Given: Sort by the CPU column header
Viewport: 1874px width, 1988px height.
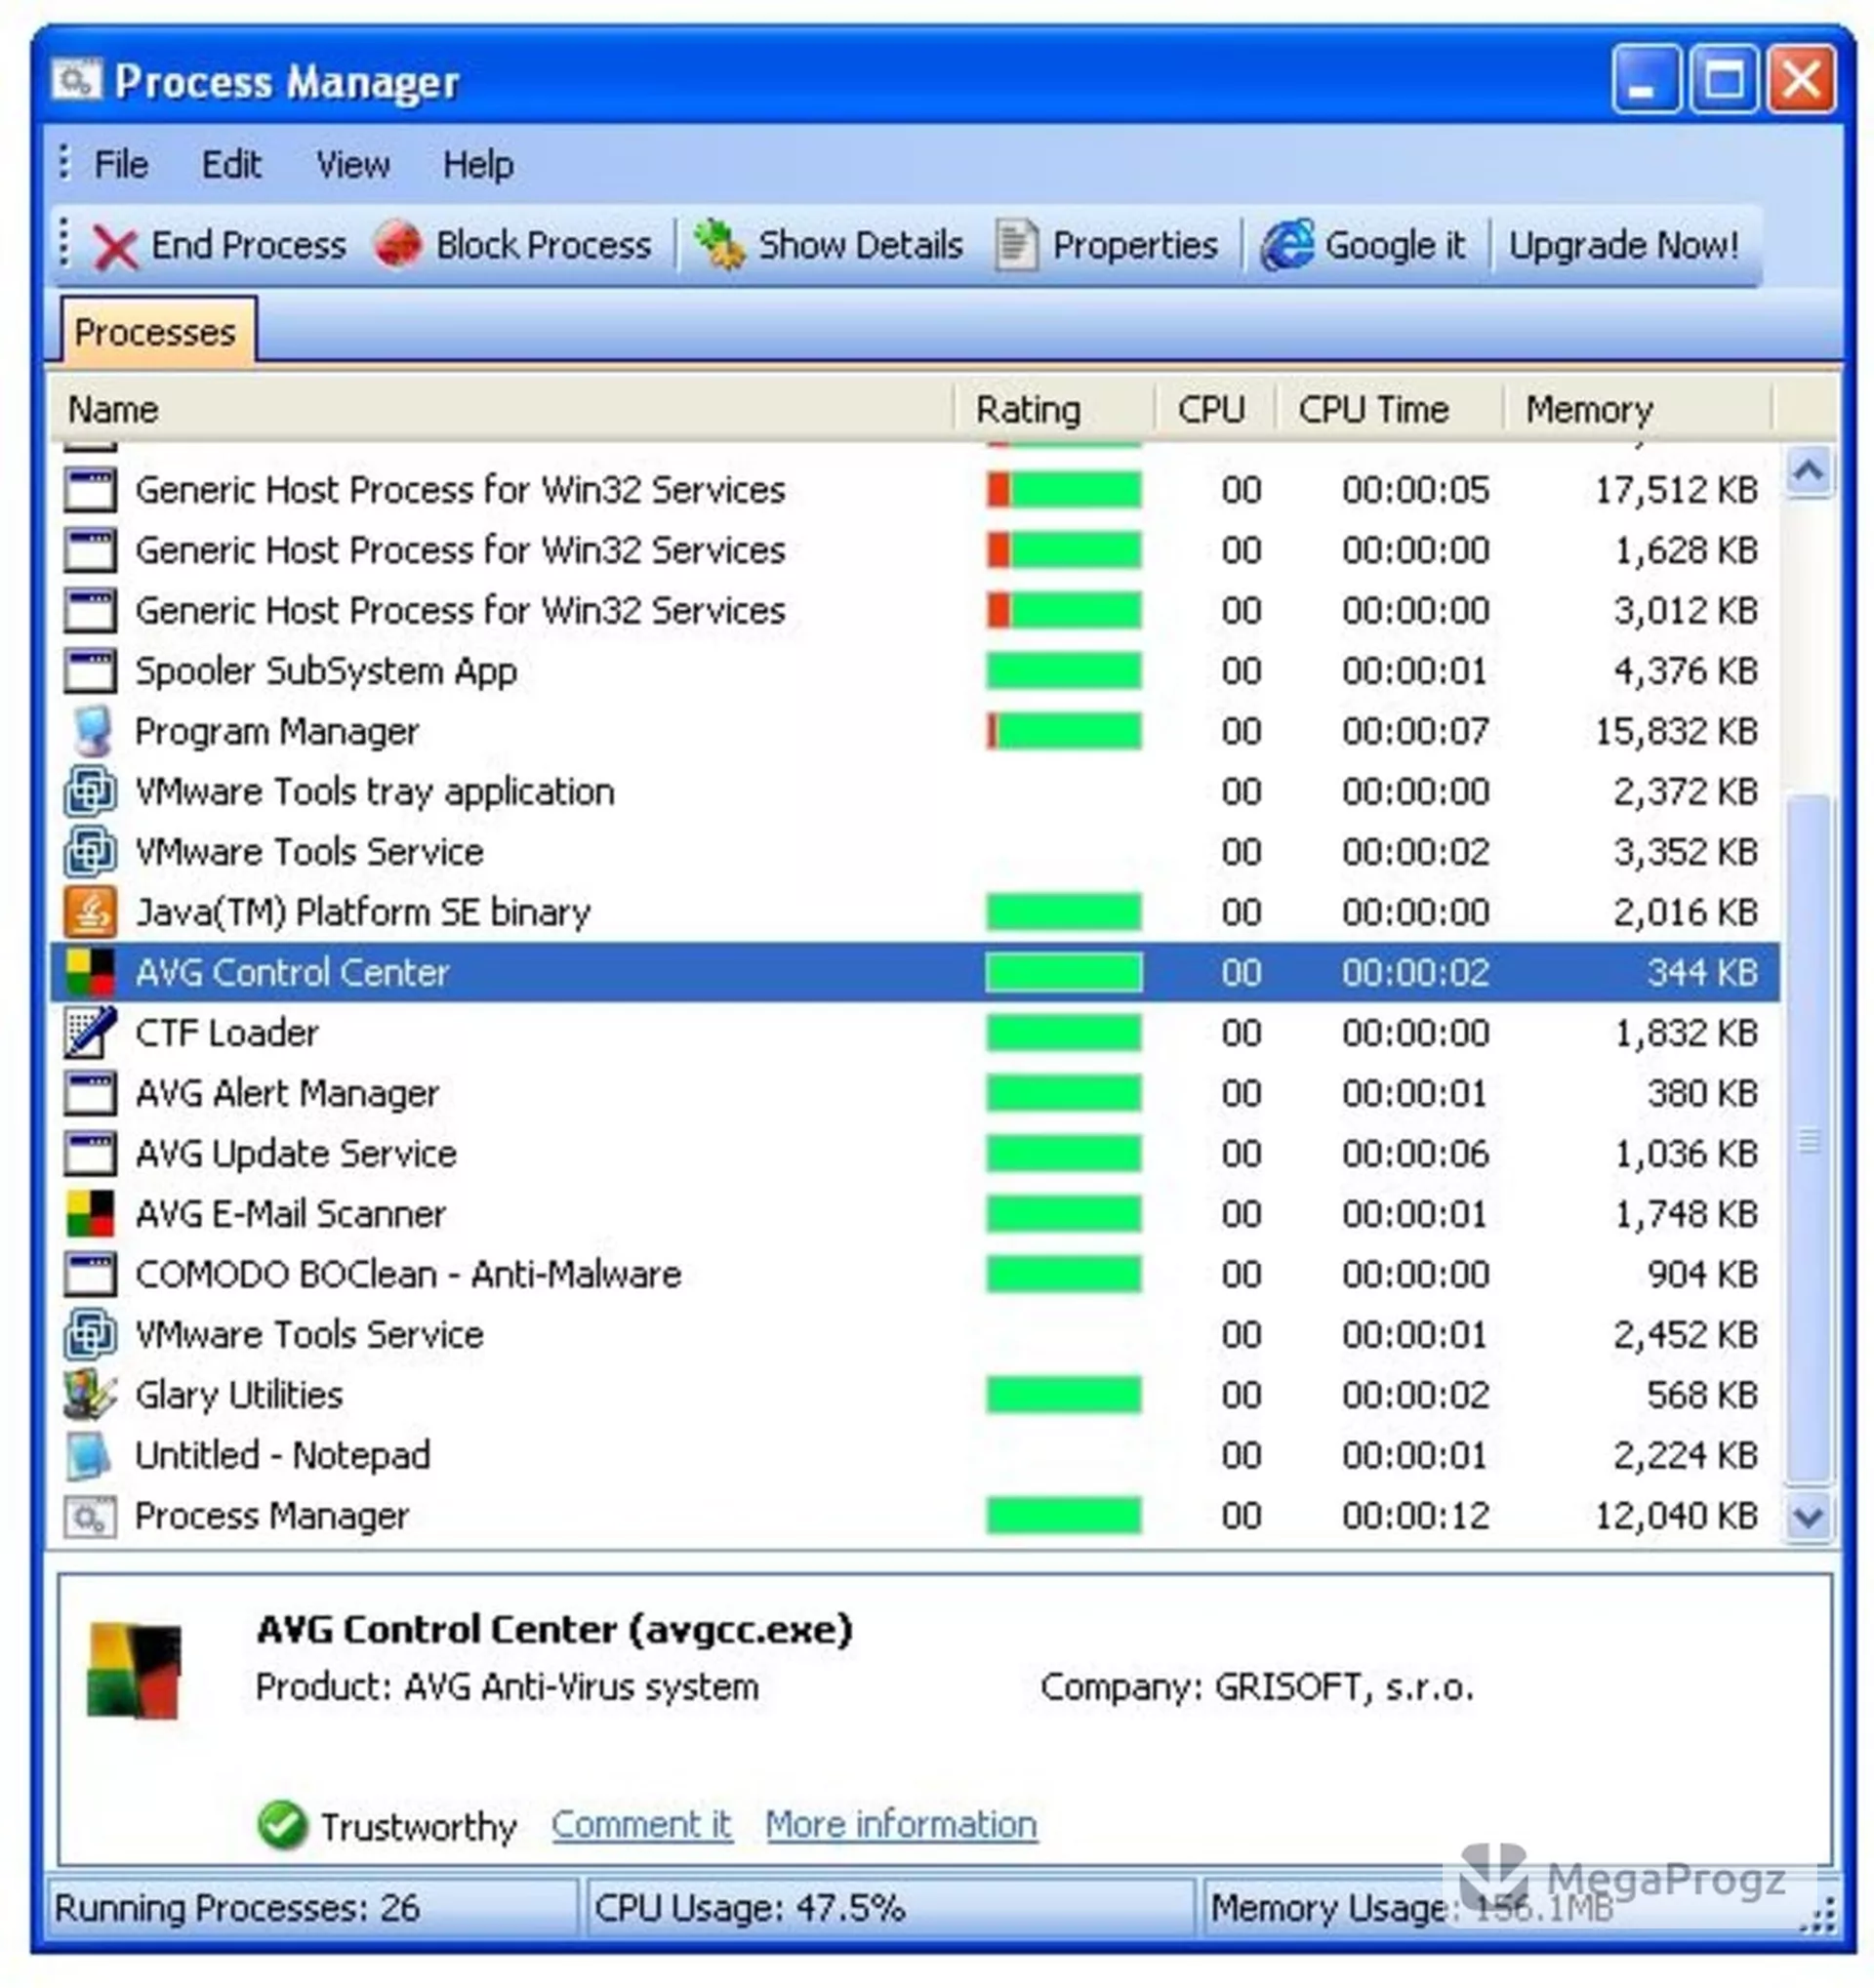Looking at the screenshot, I should tap(1214, 409).
